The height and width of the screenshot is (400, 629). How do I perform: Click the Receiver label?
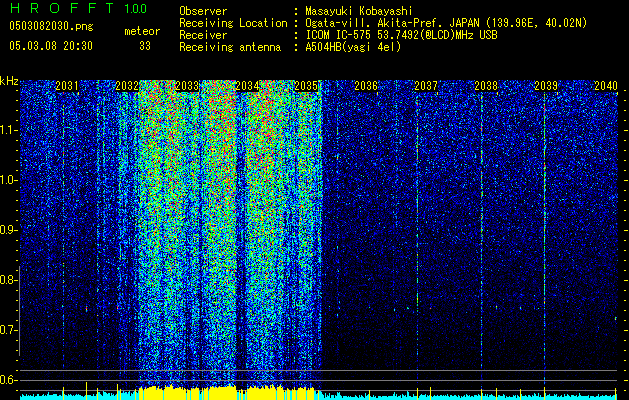click(x=203, y=35)
